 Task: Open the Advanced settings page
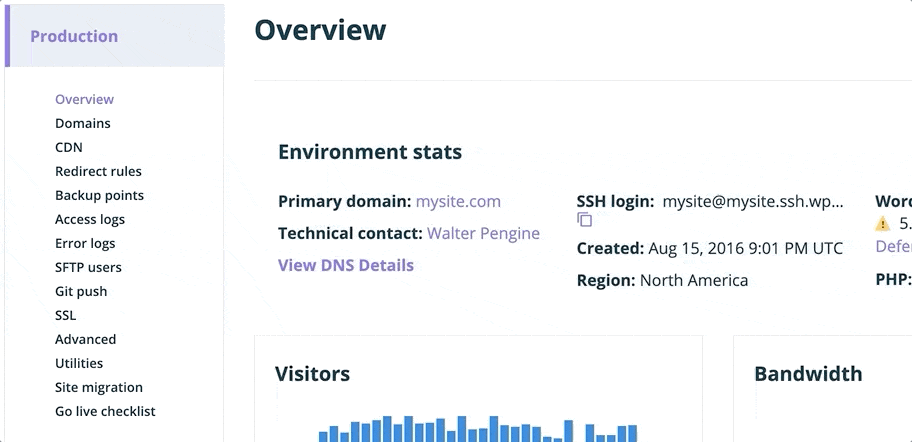[x=85, y=339]
